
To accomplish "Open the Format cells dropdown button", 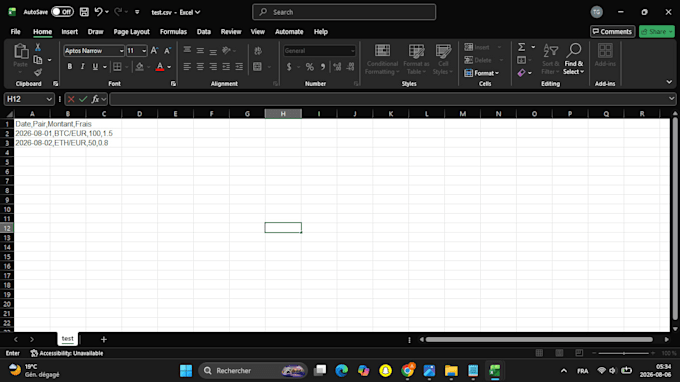I will (482, 73).
